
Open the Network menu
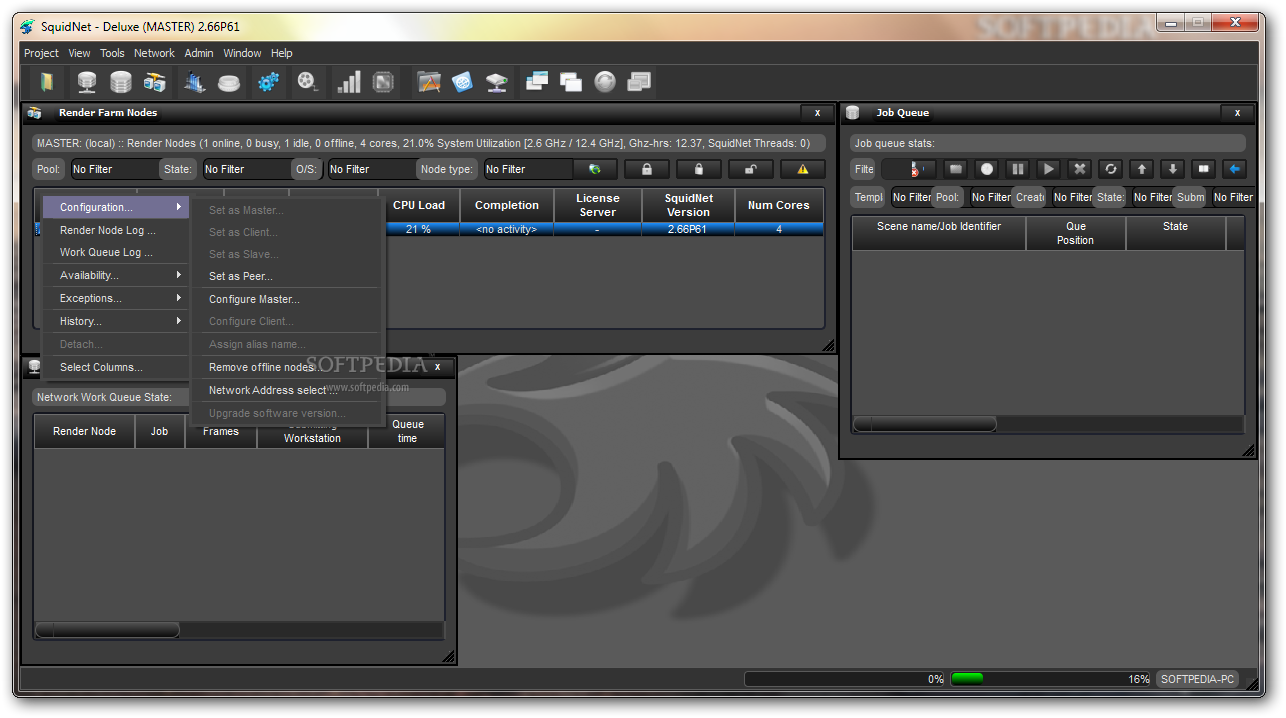[x=154, y=53]
